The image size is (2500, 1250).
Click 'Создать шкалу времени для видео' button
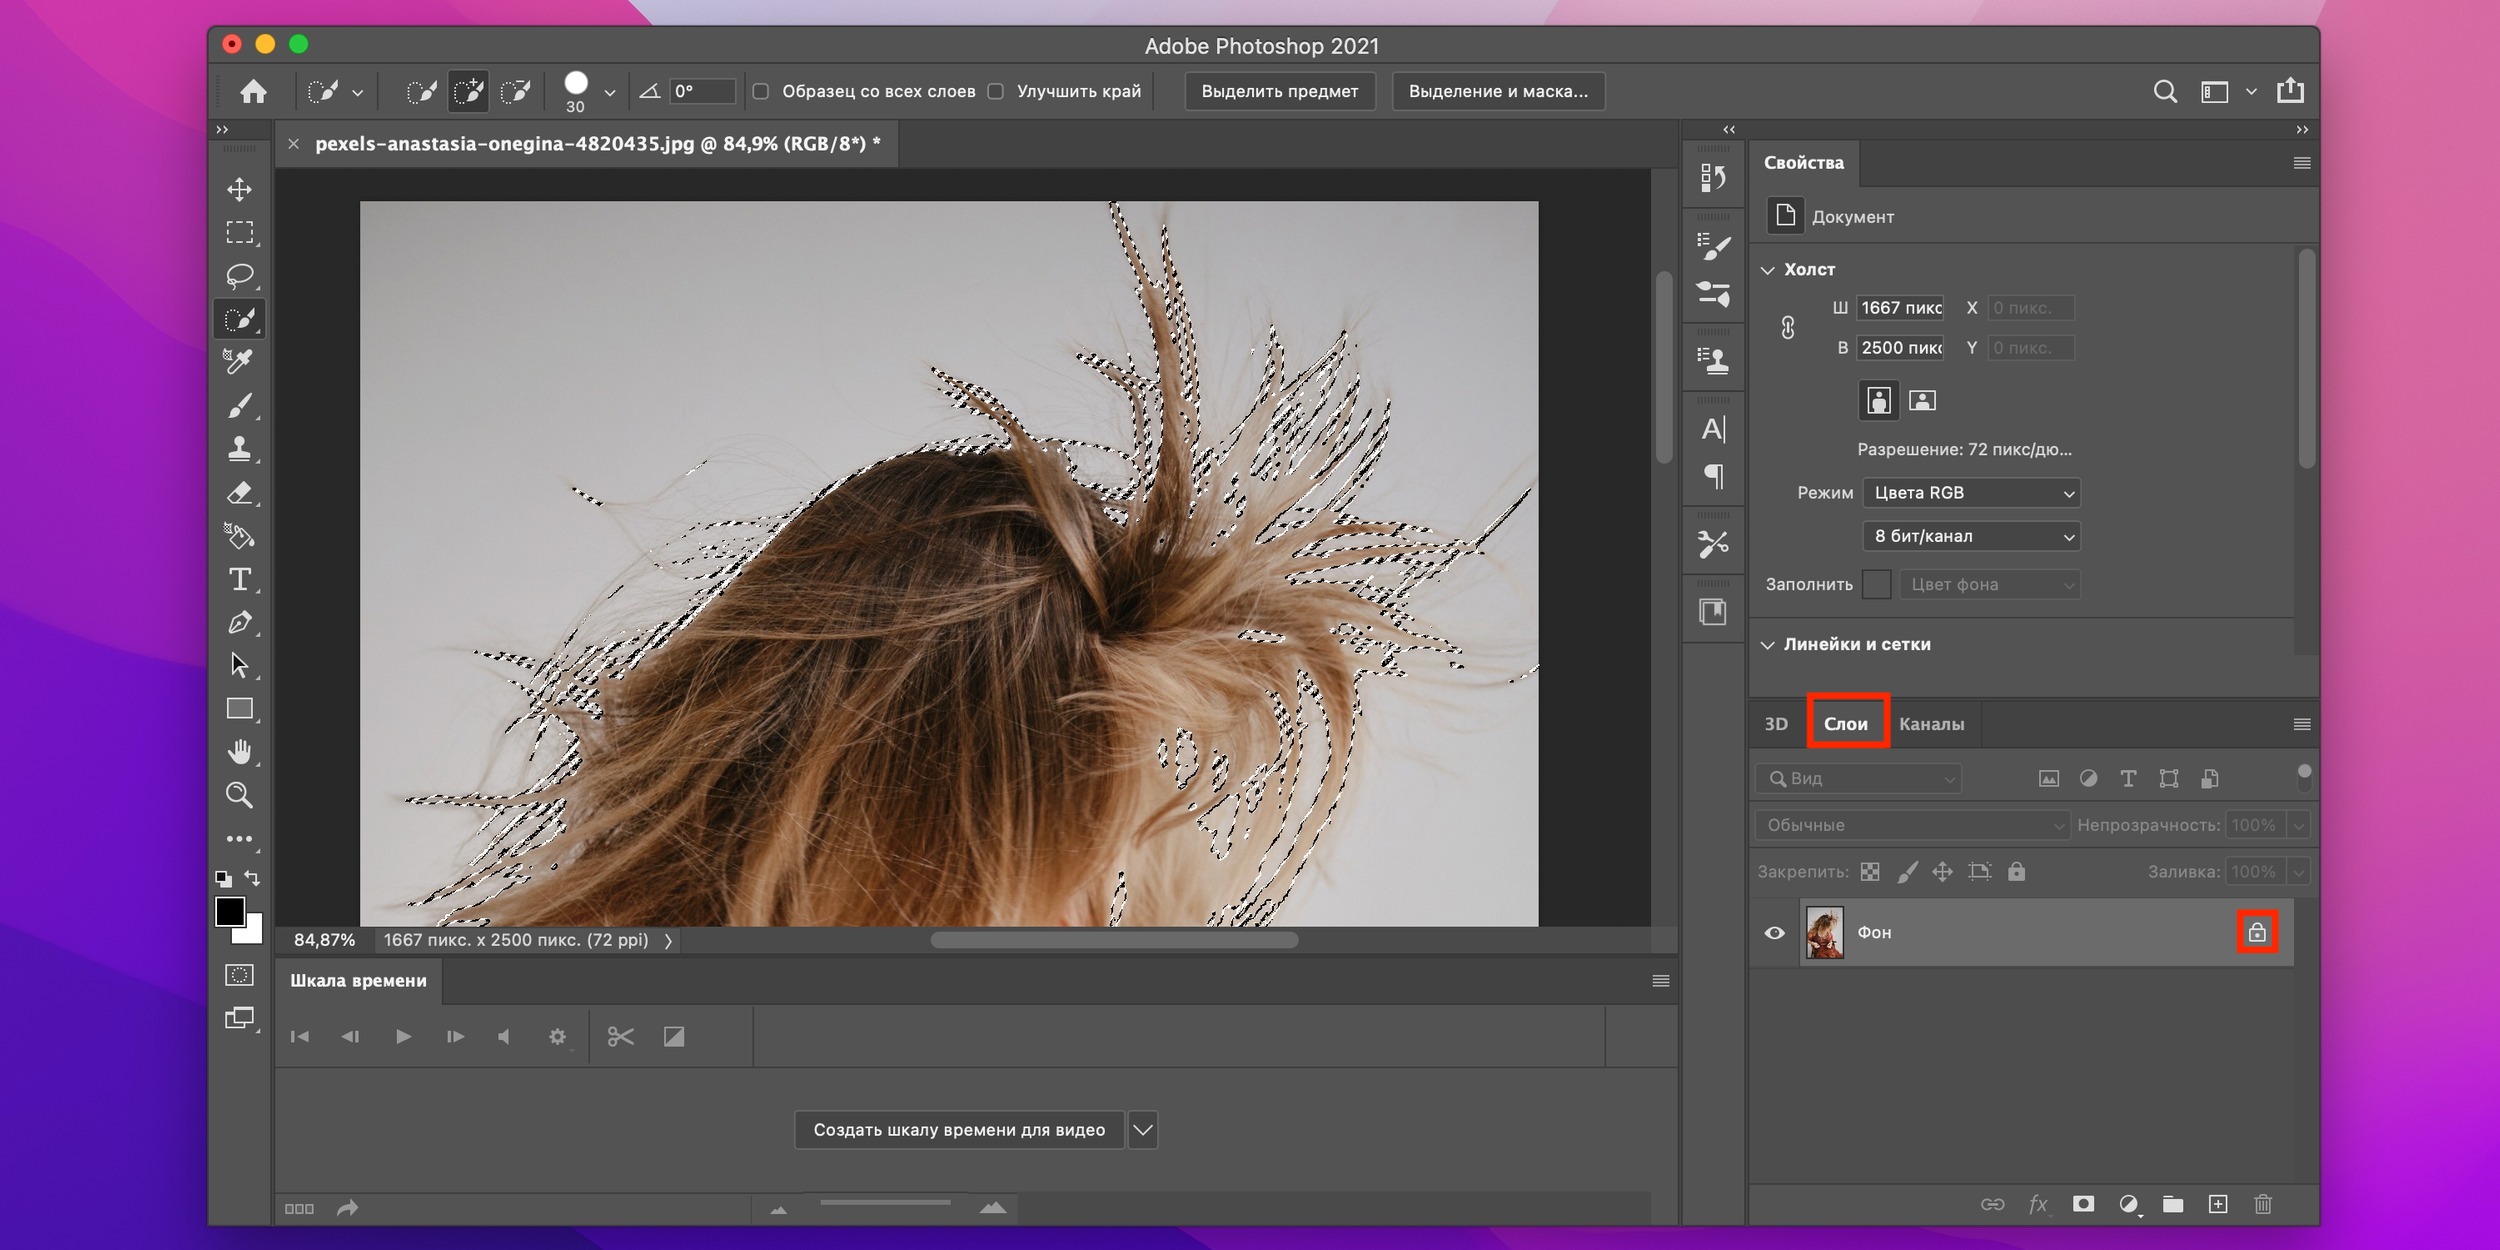(x=958, y=1130)
